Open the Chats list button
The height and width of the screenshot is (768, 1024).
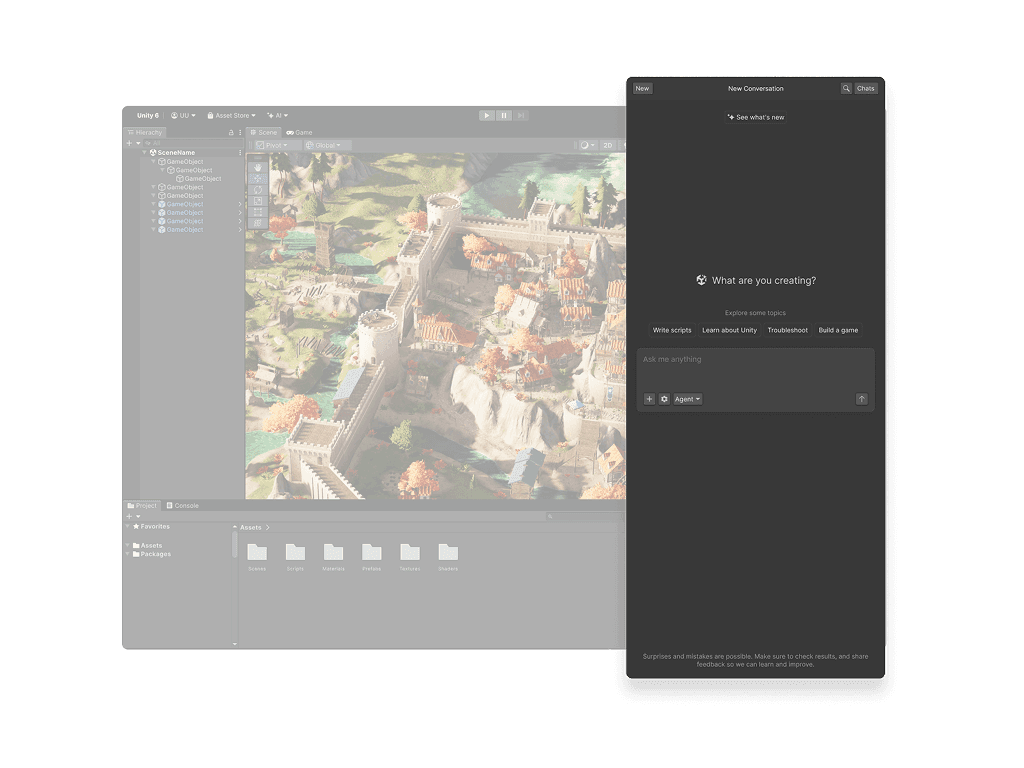click(866, 88)
